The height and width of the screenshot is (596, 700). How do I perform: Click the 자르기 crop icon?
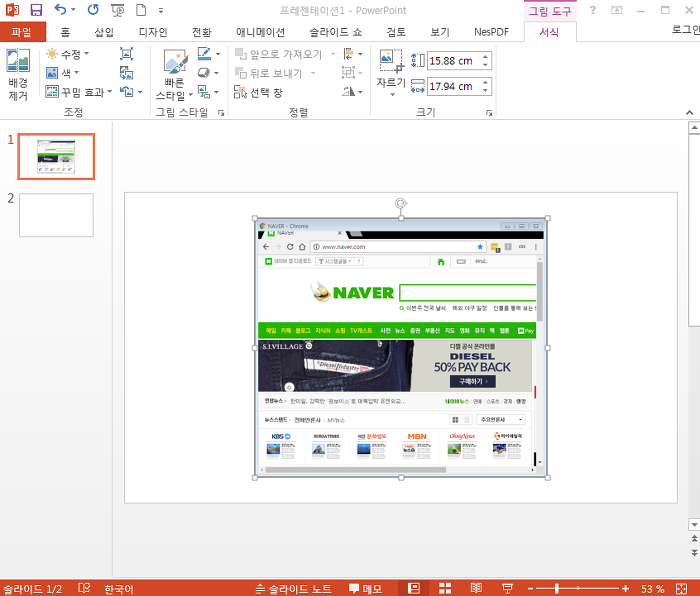click(391, 61)
